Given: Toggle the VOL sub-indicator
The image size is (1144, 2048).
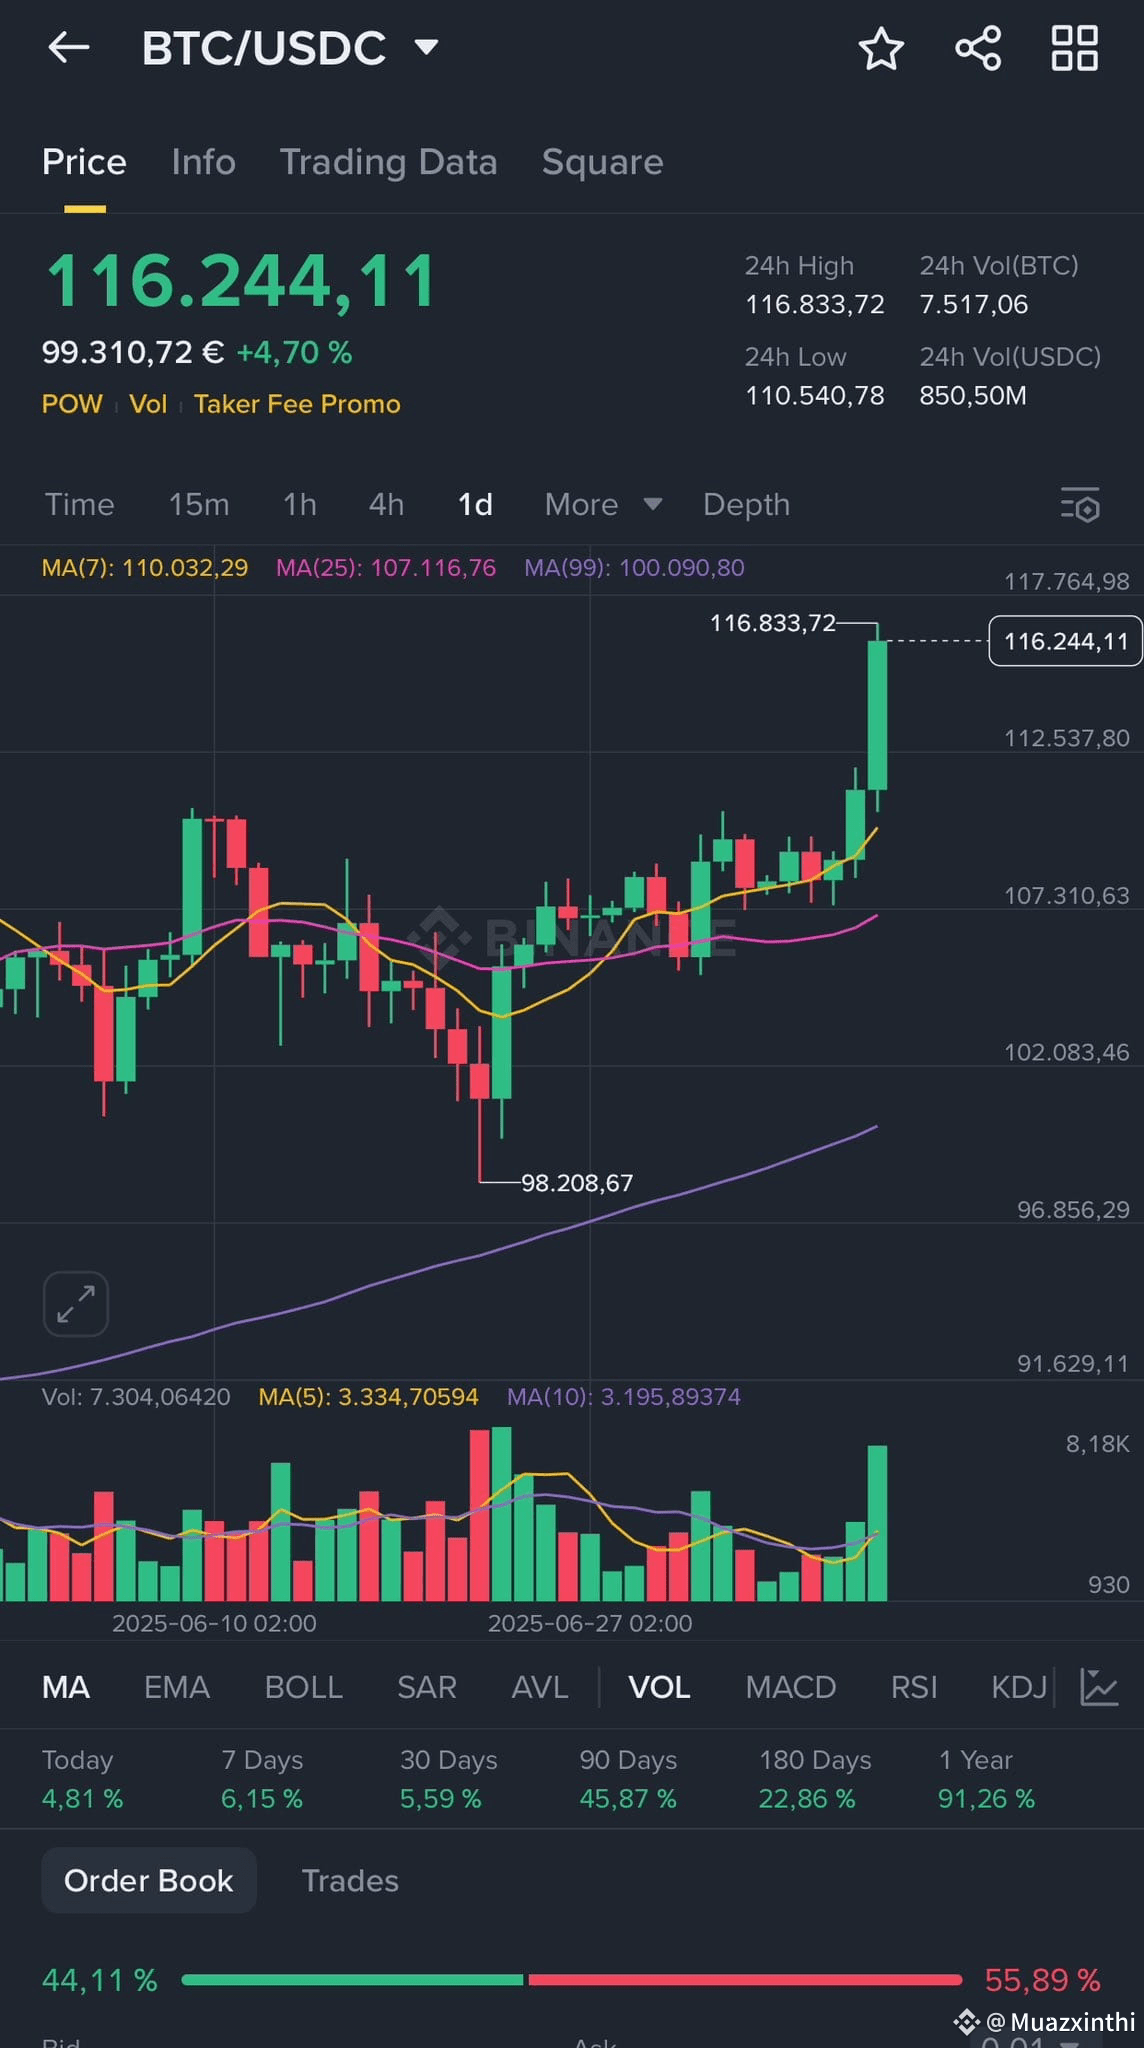Looking at the screenshot, I should [659, 1687].
